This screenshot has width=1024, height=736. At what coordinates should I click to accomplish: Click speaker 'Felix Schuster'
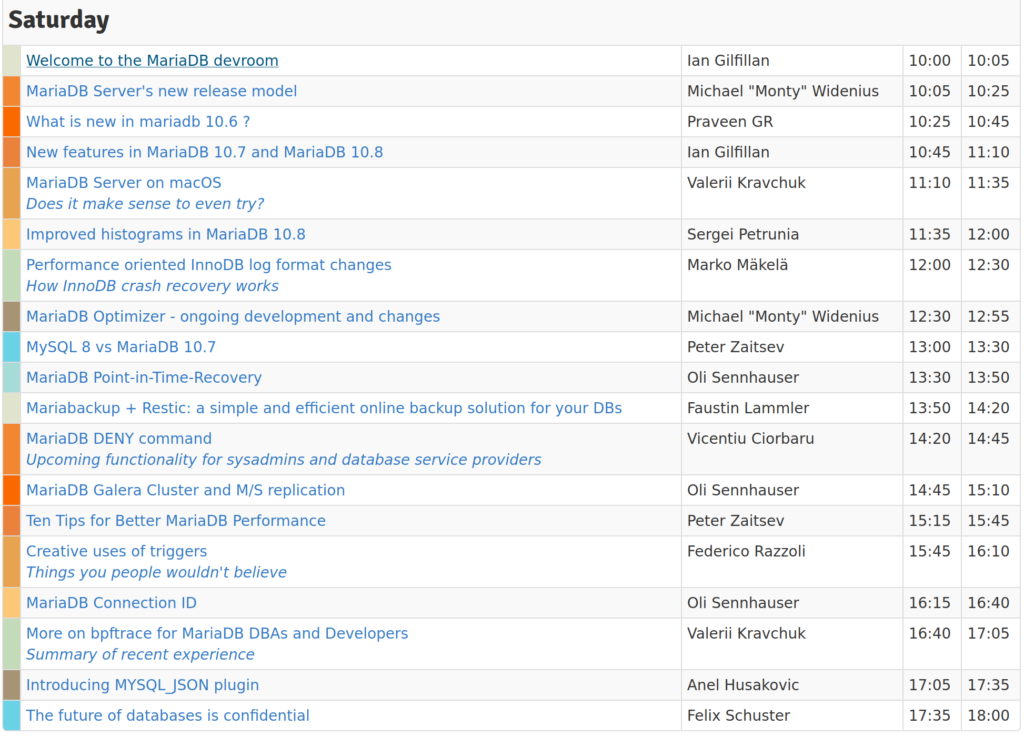pyautogui.click(x=738, y=716)
